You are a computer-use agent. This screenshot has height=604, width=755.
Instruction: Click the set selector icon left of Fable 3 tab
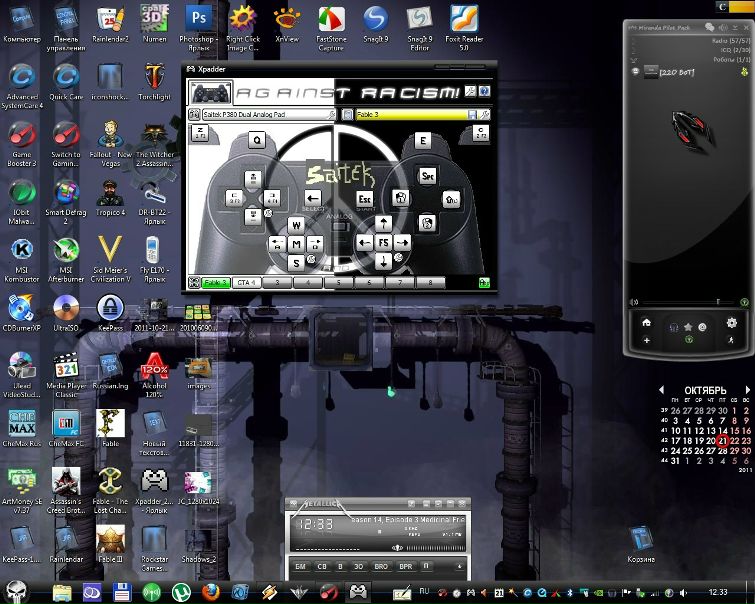coord(194,283)
